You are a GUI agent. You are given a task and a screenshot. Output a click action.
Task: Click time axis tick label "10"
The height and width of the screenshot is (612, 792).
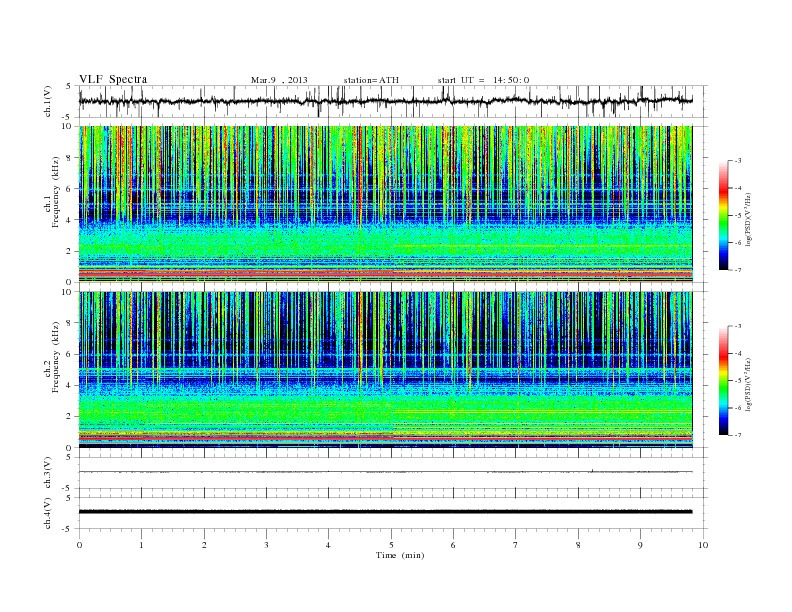pos(703,545)
